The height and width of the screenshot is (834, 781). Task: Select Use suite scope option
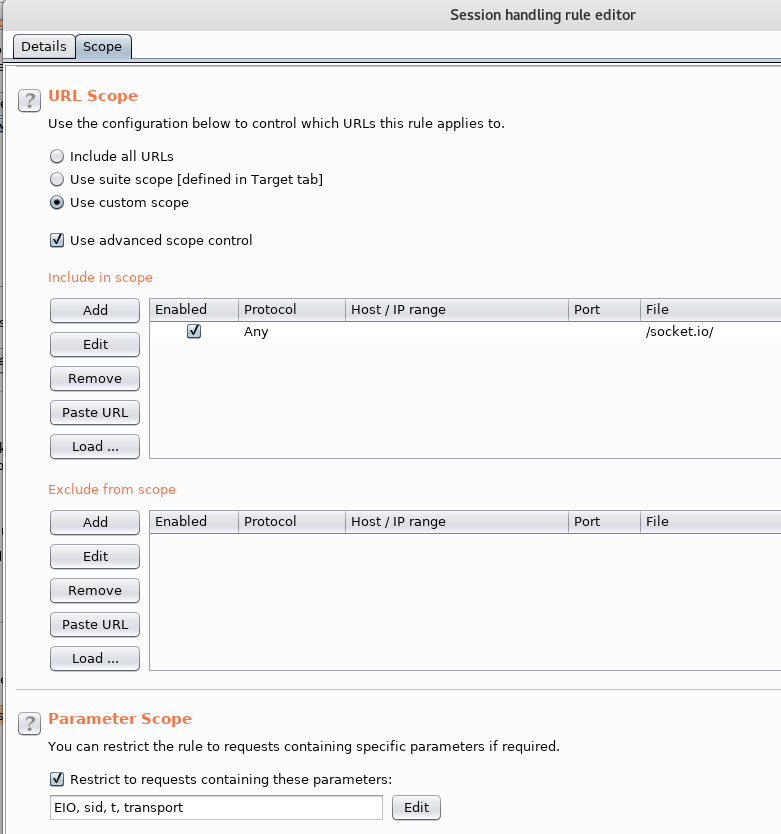click(57, 179)
